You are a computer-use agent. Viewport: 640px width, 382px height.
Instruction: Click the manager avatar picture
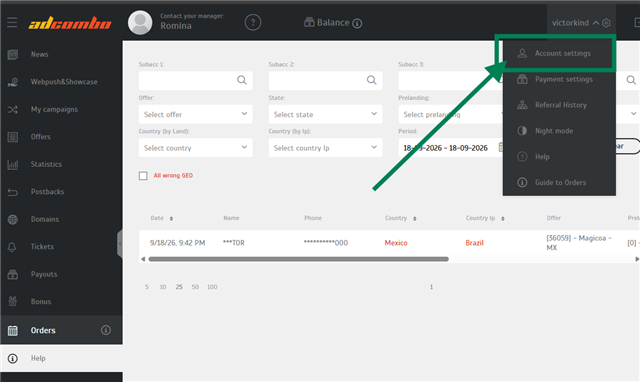pos(140,22)
